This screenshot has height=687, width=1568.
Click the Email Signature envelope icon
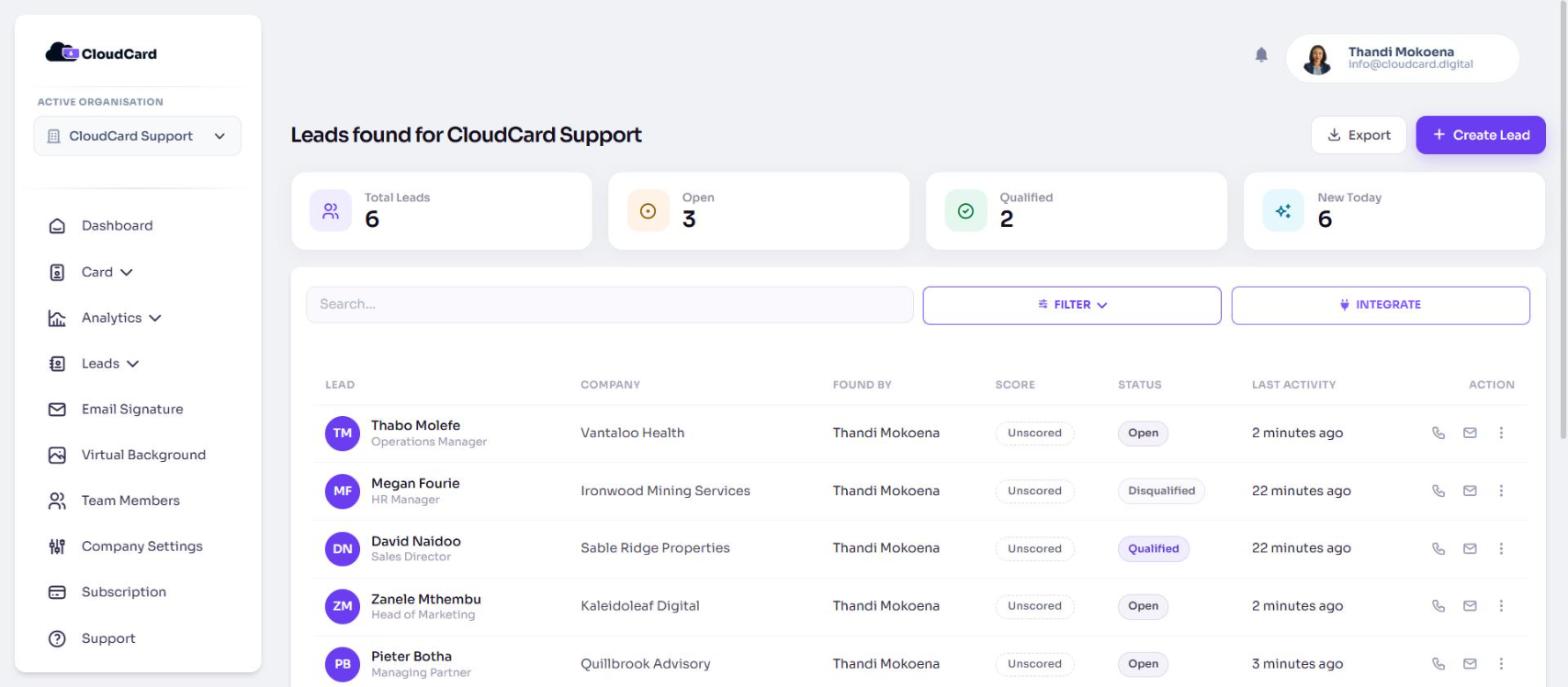(x=57, y=409)
